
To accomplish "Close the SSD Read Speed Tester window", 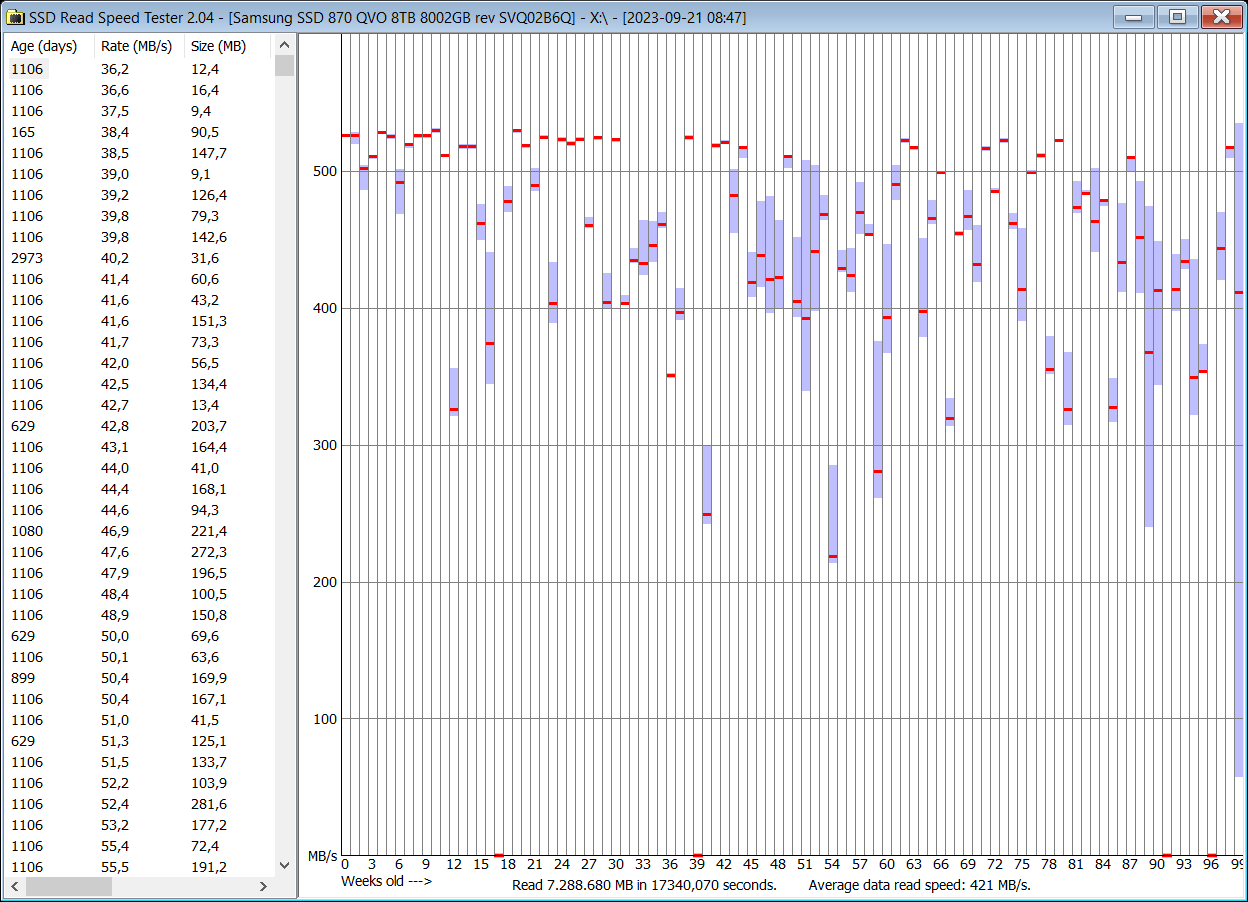I will [x=1221, y=17].
